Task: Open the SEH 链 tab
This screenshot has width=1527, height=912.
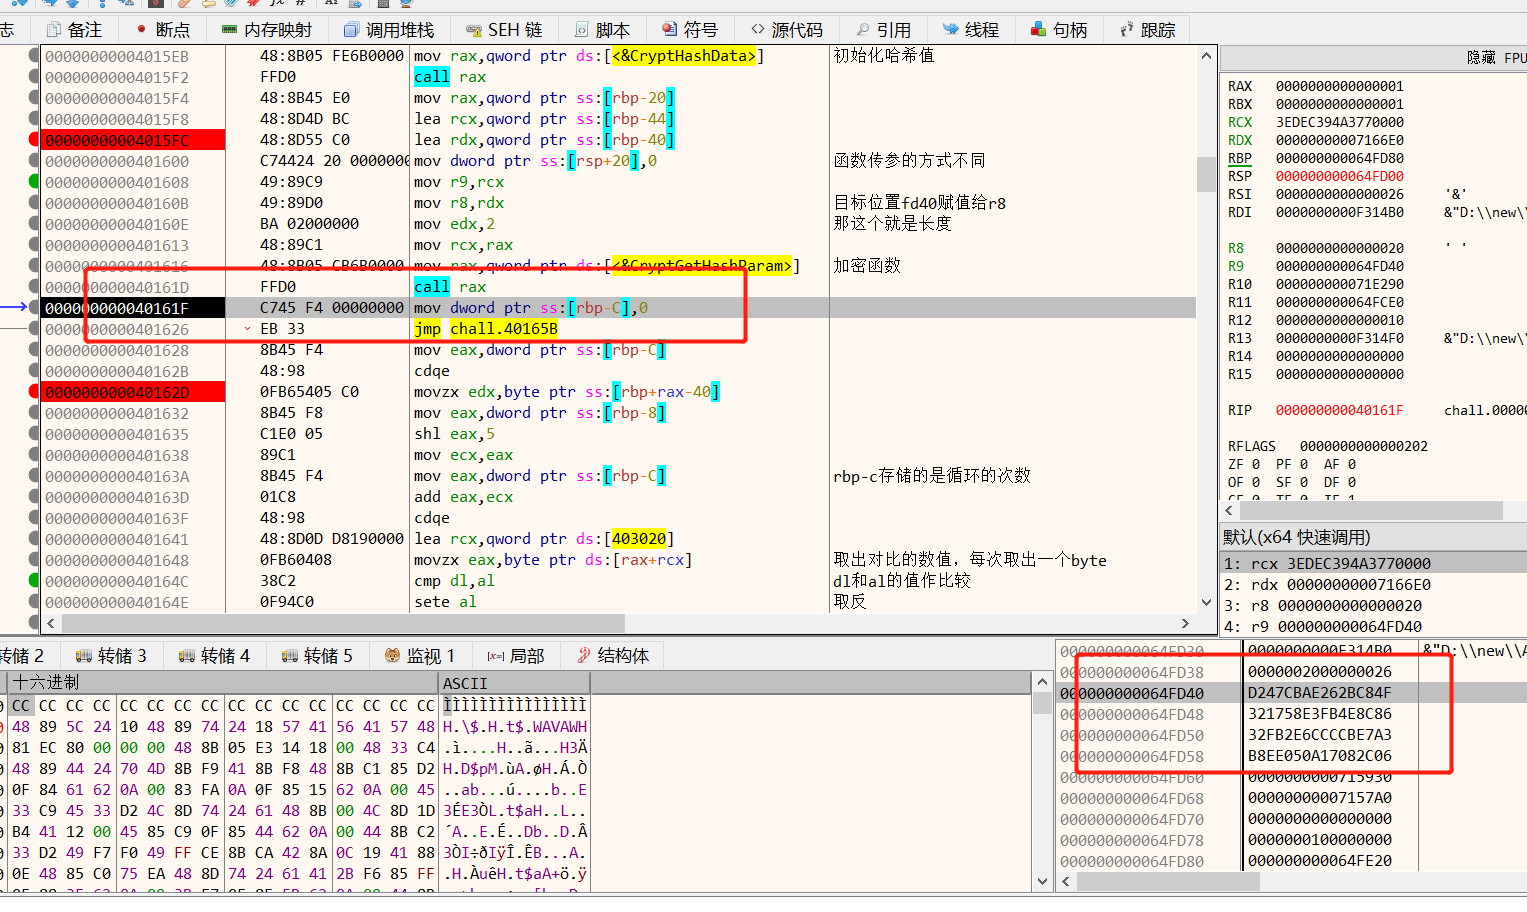Action: pos(505,30)
